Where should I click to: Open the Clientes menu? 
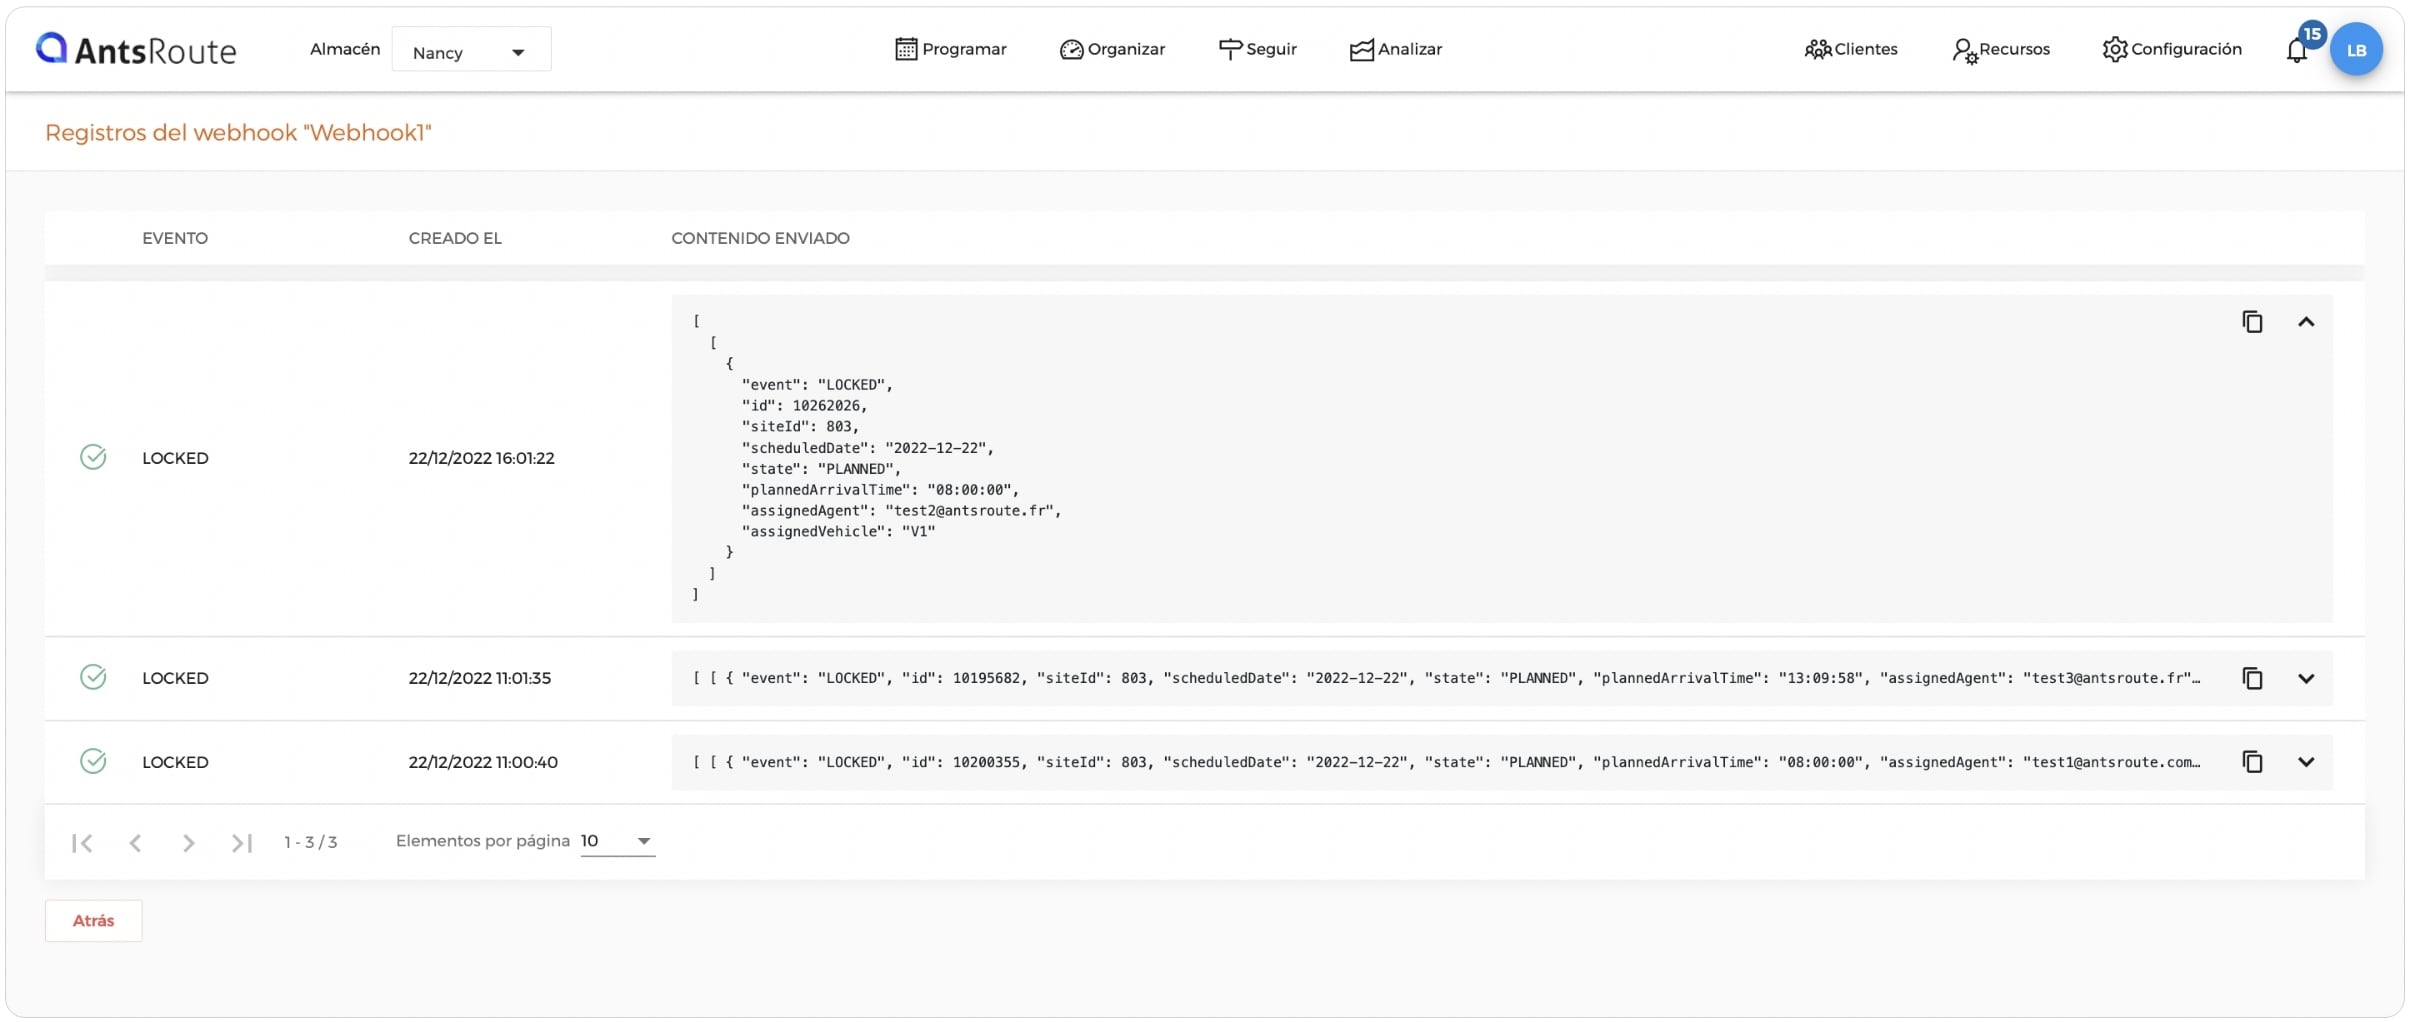[1851, 49]
